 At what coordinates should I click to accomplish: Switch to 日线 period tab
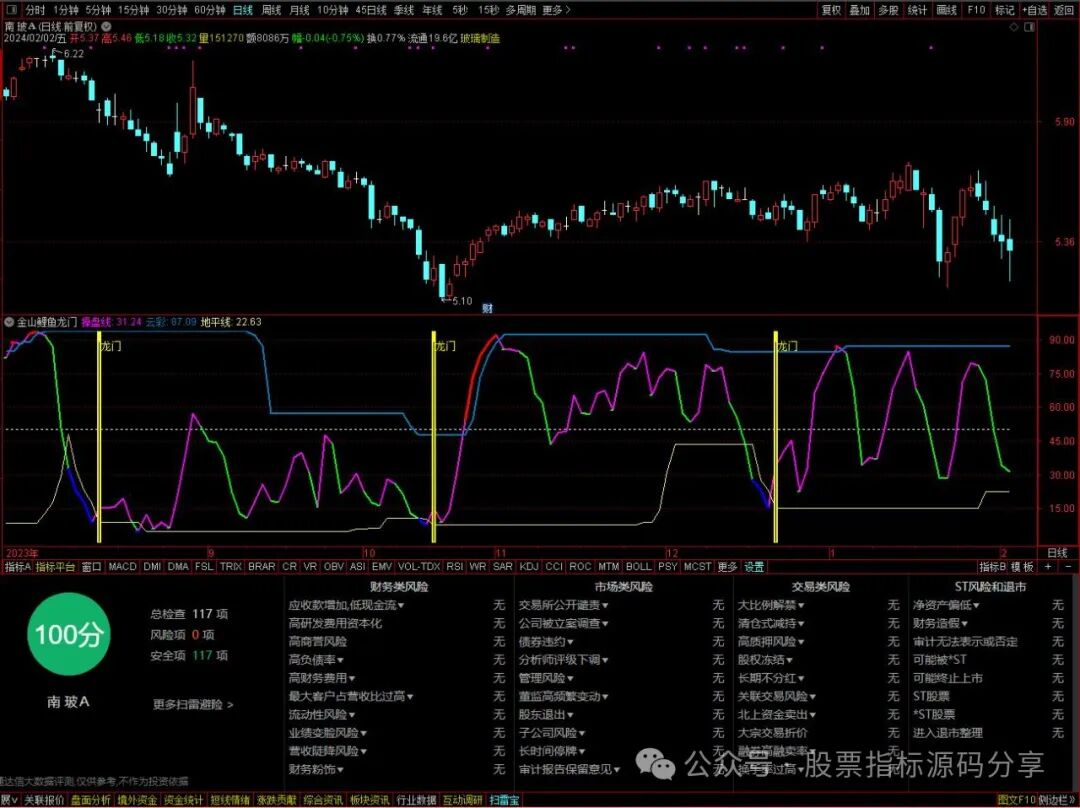(242, 10)
